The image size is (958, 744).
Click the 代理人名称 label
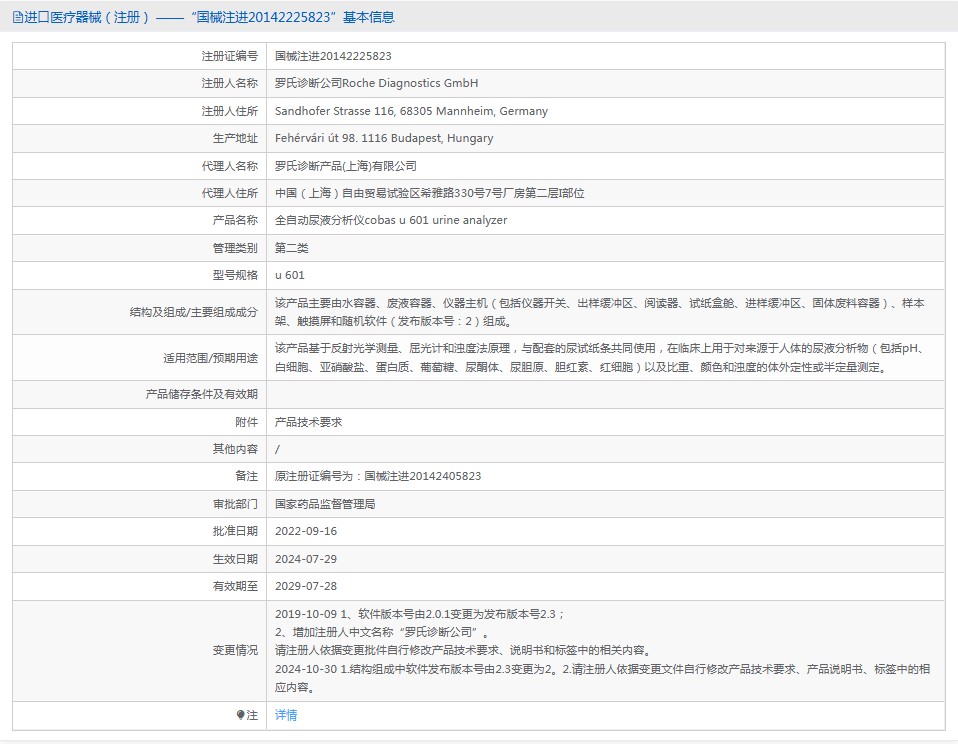(x=230, y=166)
